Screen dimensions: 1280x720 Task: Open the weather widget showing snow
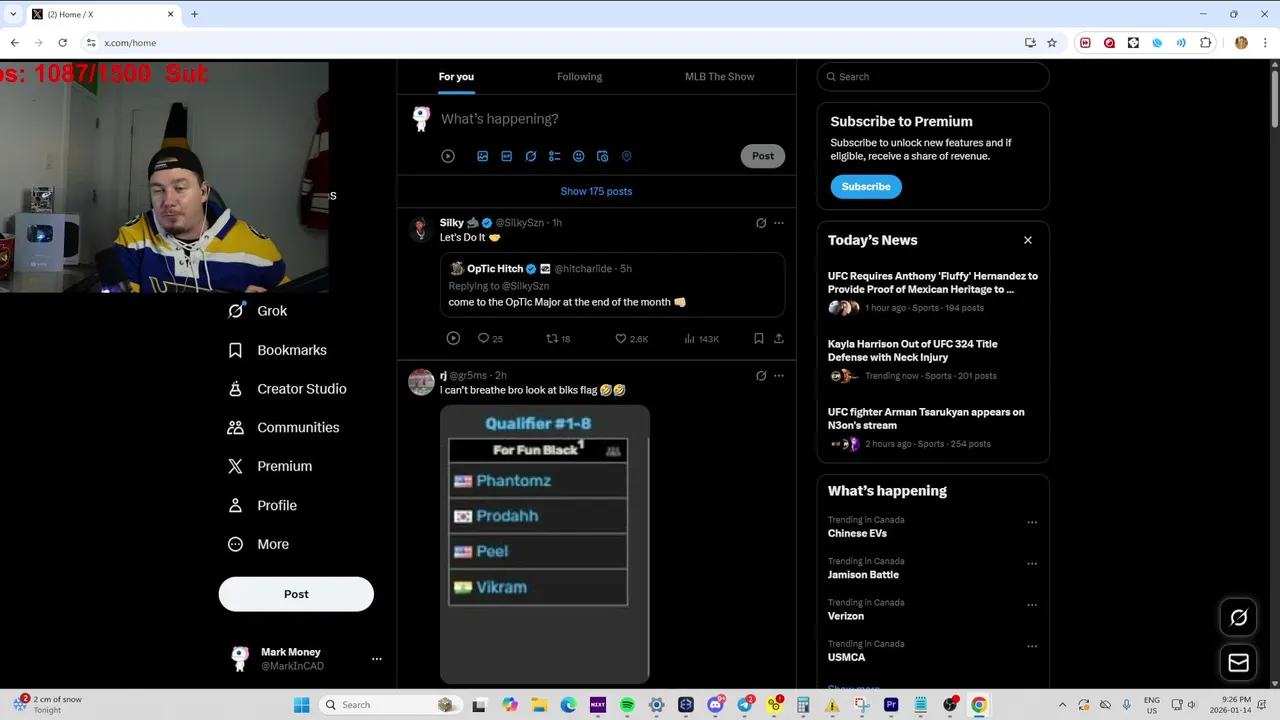(x=47, y=705)
